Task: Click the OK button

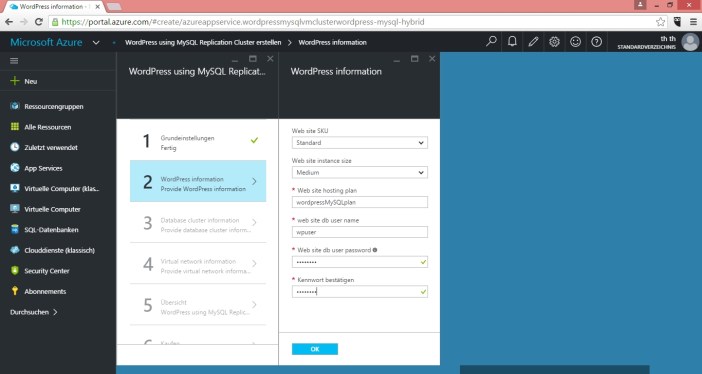Action: [x=315, y=349]
